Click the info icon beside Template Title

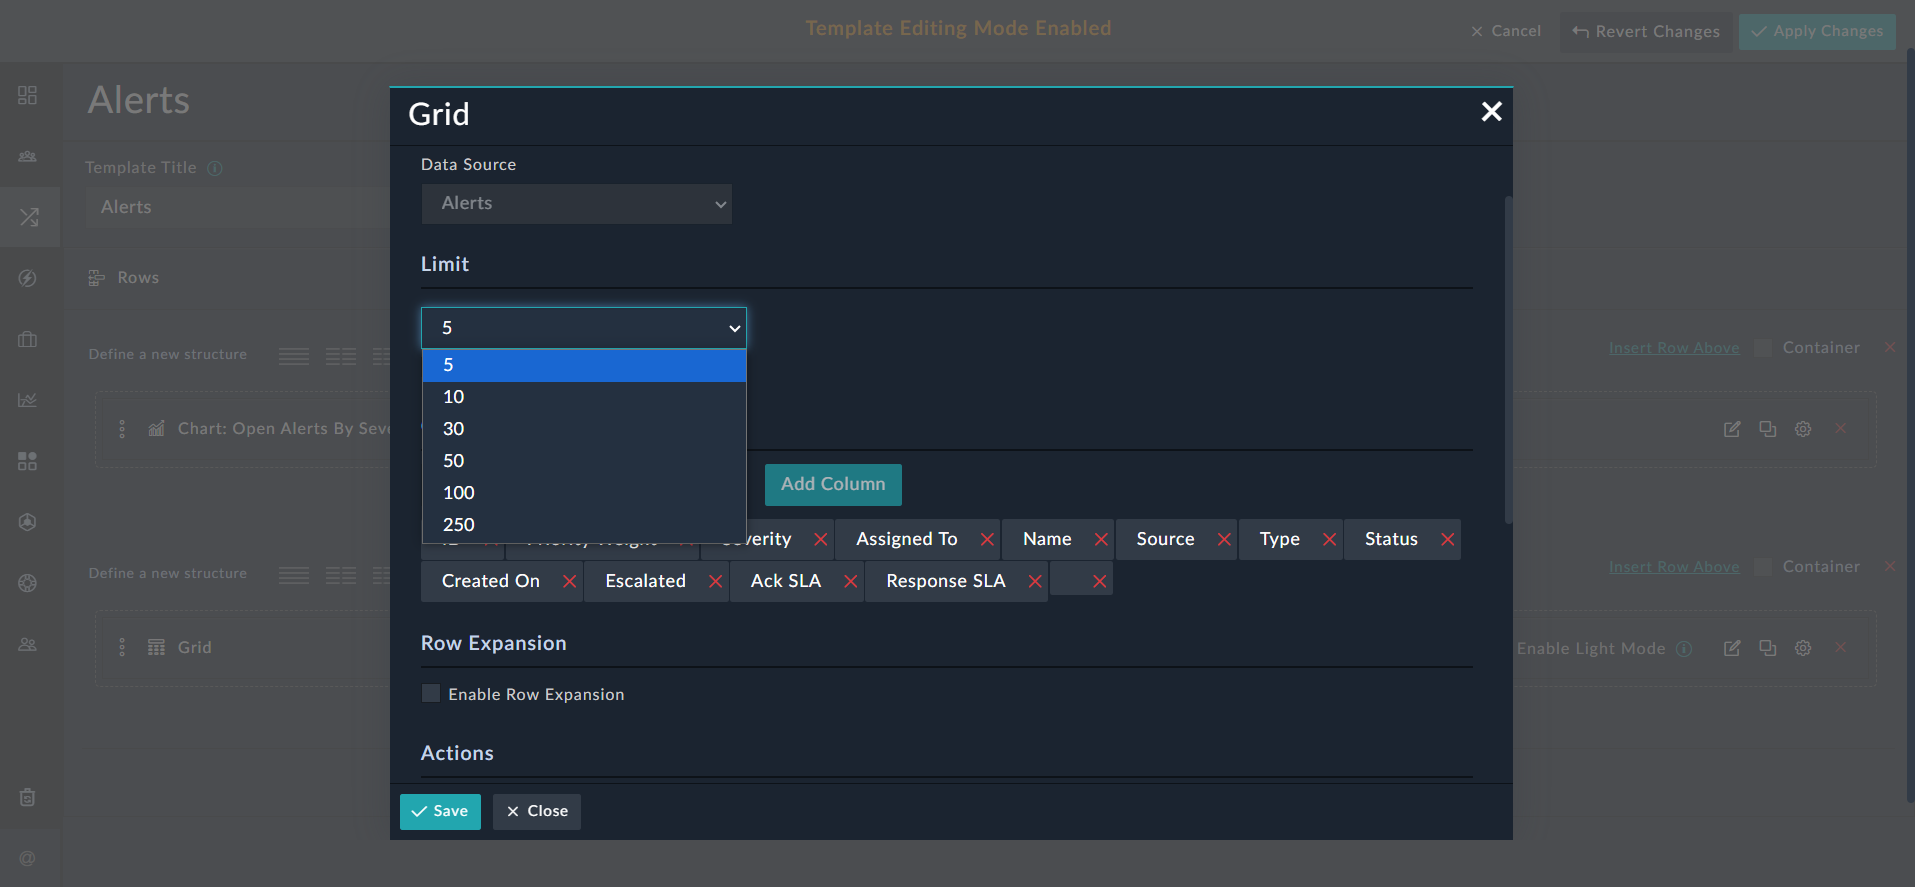pos(214,168)
